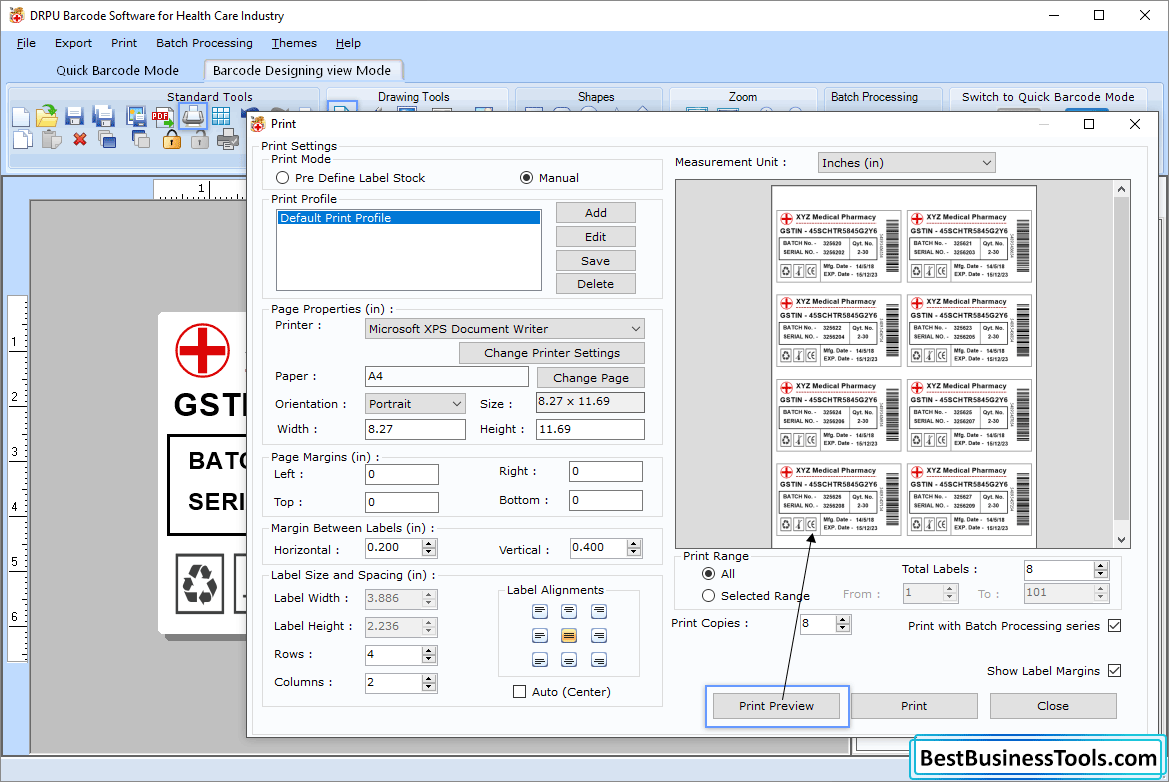1169x782 pixels.
Task: Click the Save All multi-disk icon
Action: 104,116
